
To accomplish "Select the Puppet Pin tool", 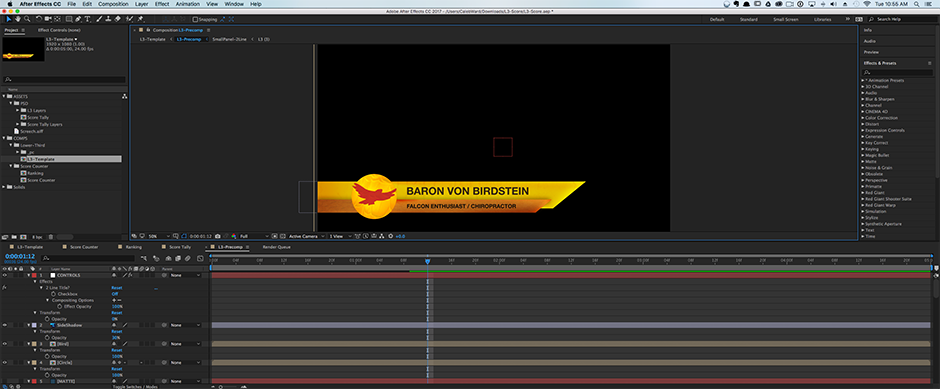I will [x=140, y=19].
